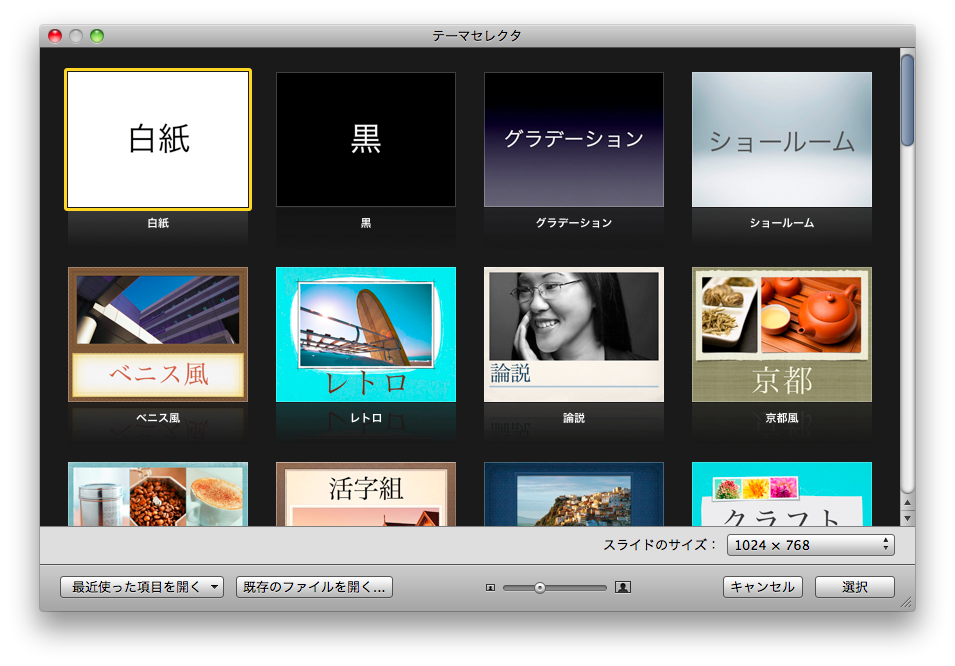
Task: Open the 最近使った項目を開く dropdown
Action: pos(142,587)
